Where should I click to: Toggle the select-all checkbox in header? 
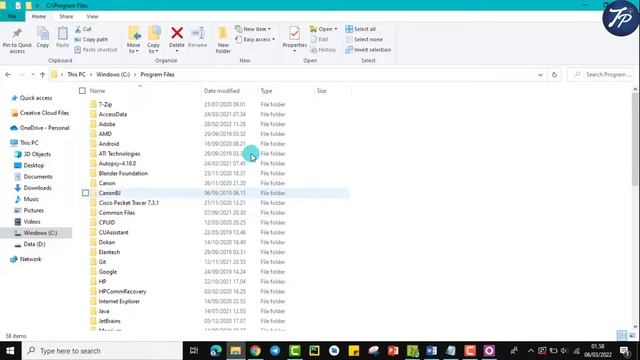(82, 91)
